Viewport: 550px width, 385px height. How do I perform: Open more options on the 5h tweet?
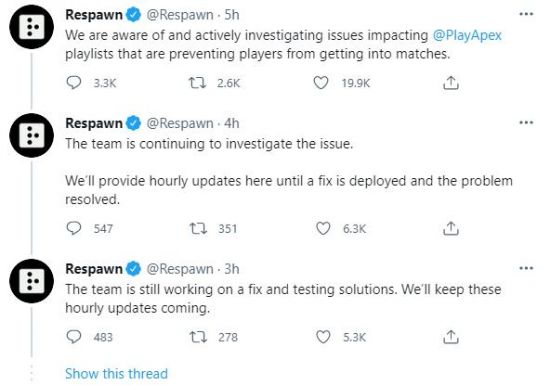[x=526, y=14]
